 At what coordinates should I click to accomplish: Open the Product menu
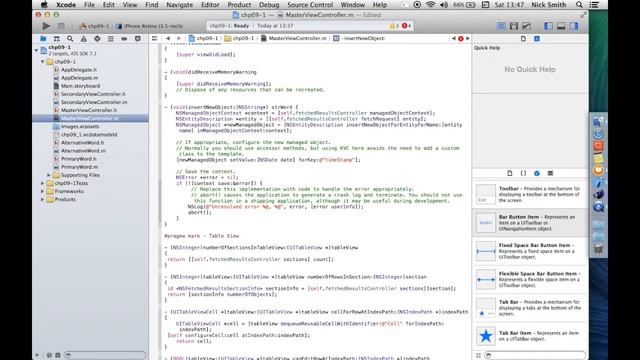[x=239, y=5]
